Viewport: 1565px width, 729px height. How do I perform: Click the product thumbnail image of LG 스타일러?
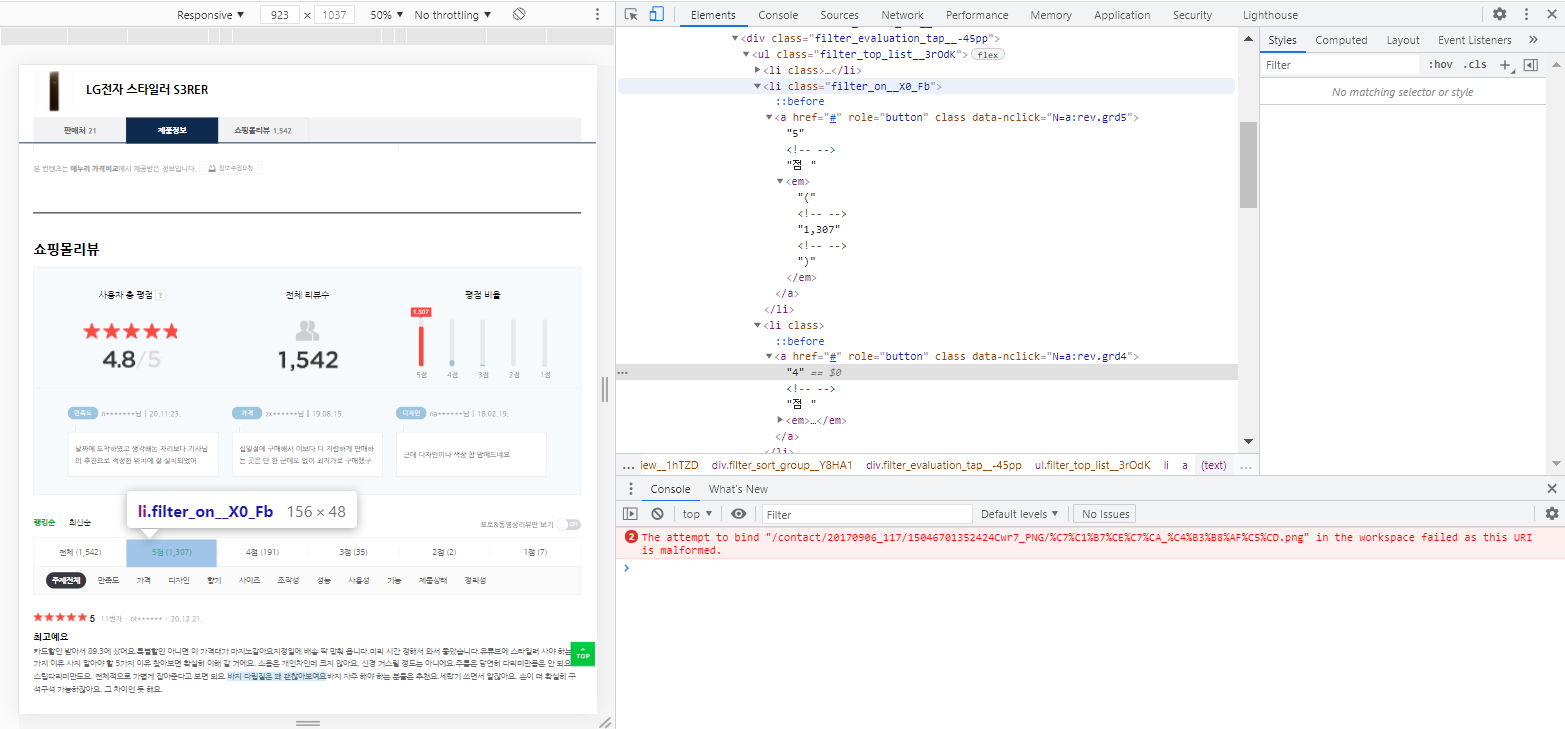click(x=54, y=91)
